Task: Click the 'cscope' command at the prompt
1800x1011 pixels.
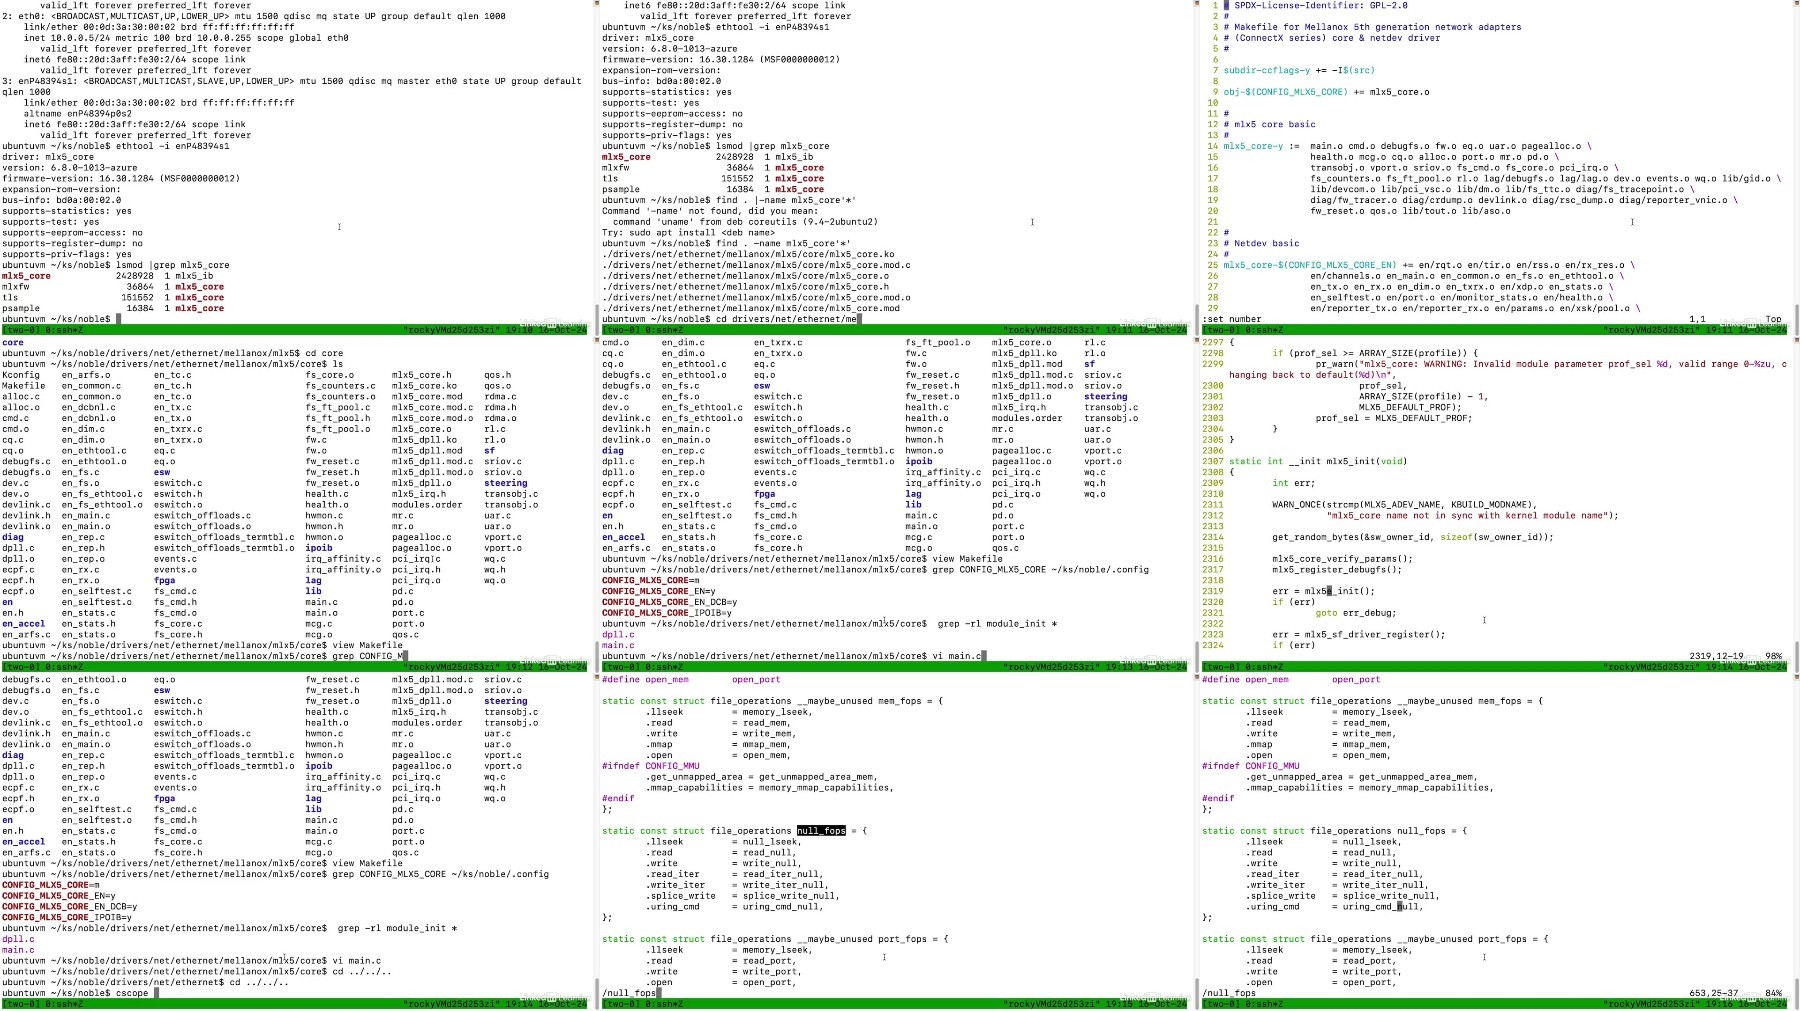Action: [132, 993]
